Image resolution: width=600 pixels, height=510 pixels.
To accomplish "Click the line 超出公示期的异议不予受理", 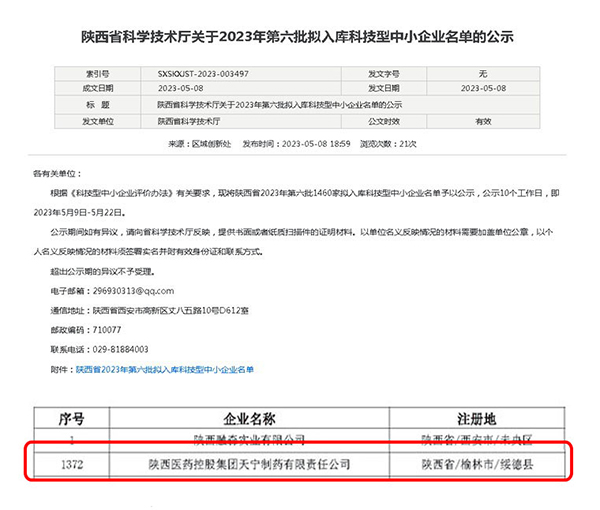I will point(103,272).
